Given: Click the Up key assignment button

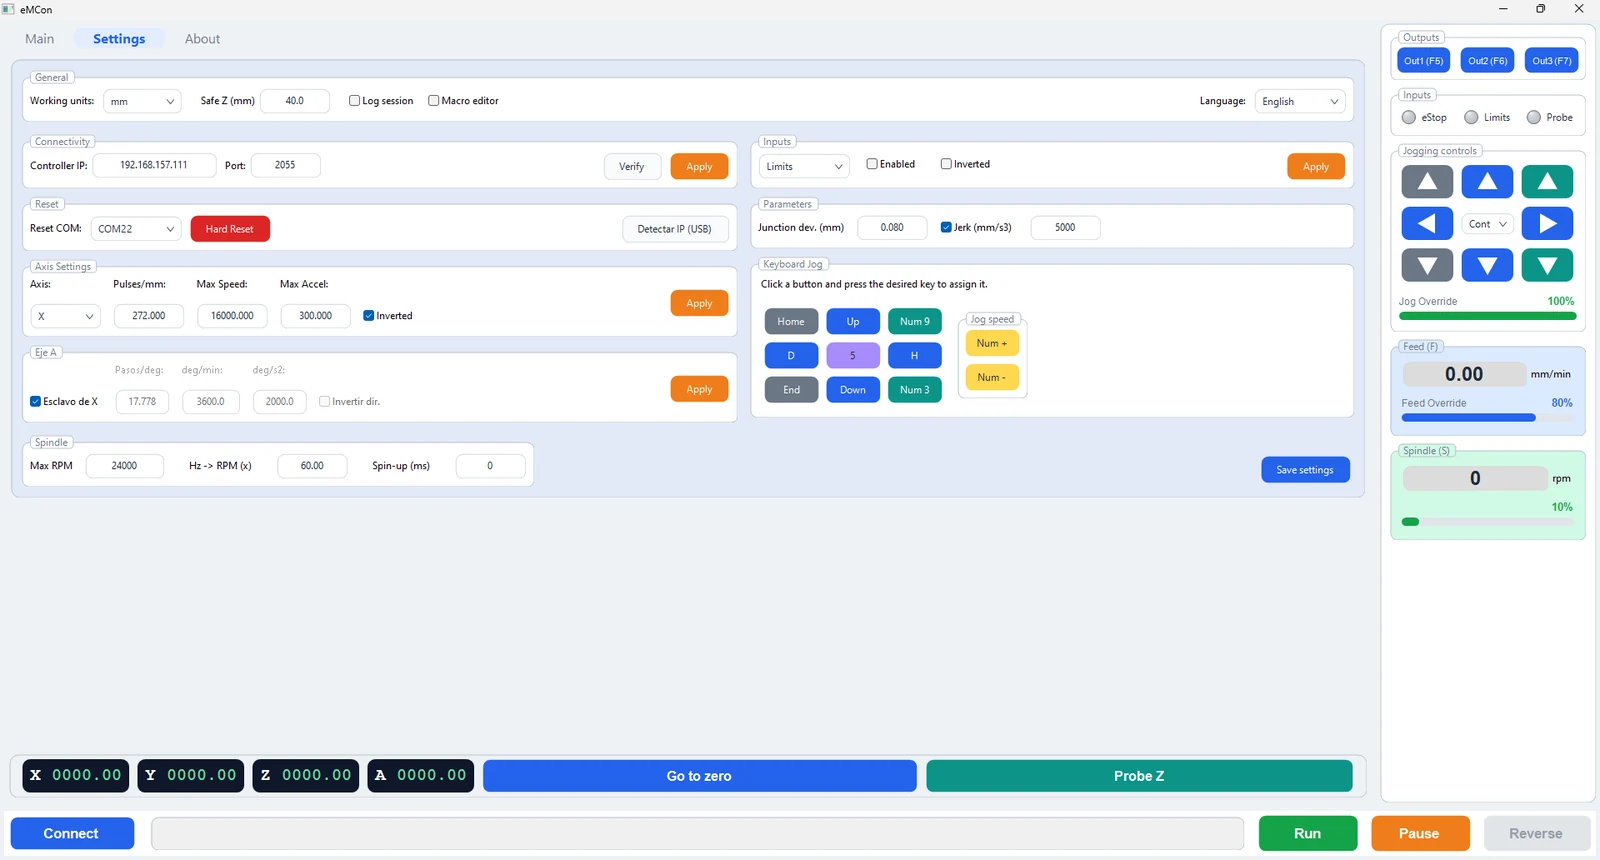Looking at the screenshot, I should (x=853, y=321).
